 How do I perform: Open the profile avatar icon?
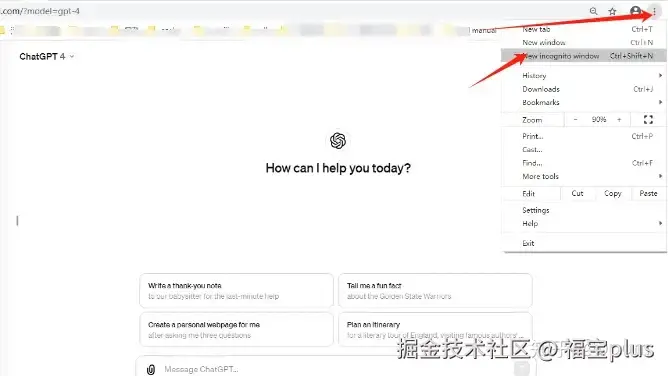635,11
